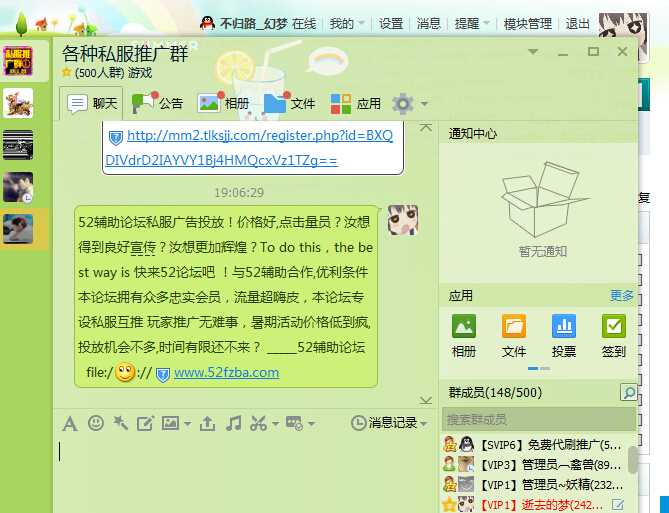Viewport: 669px width, 513px height.
Task: Click the group member search magnifier icon
Action: [628, 392]
